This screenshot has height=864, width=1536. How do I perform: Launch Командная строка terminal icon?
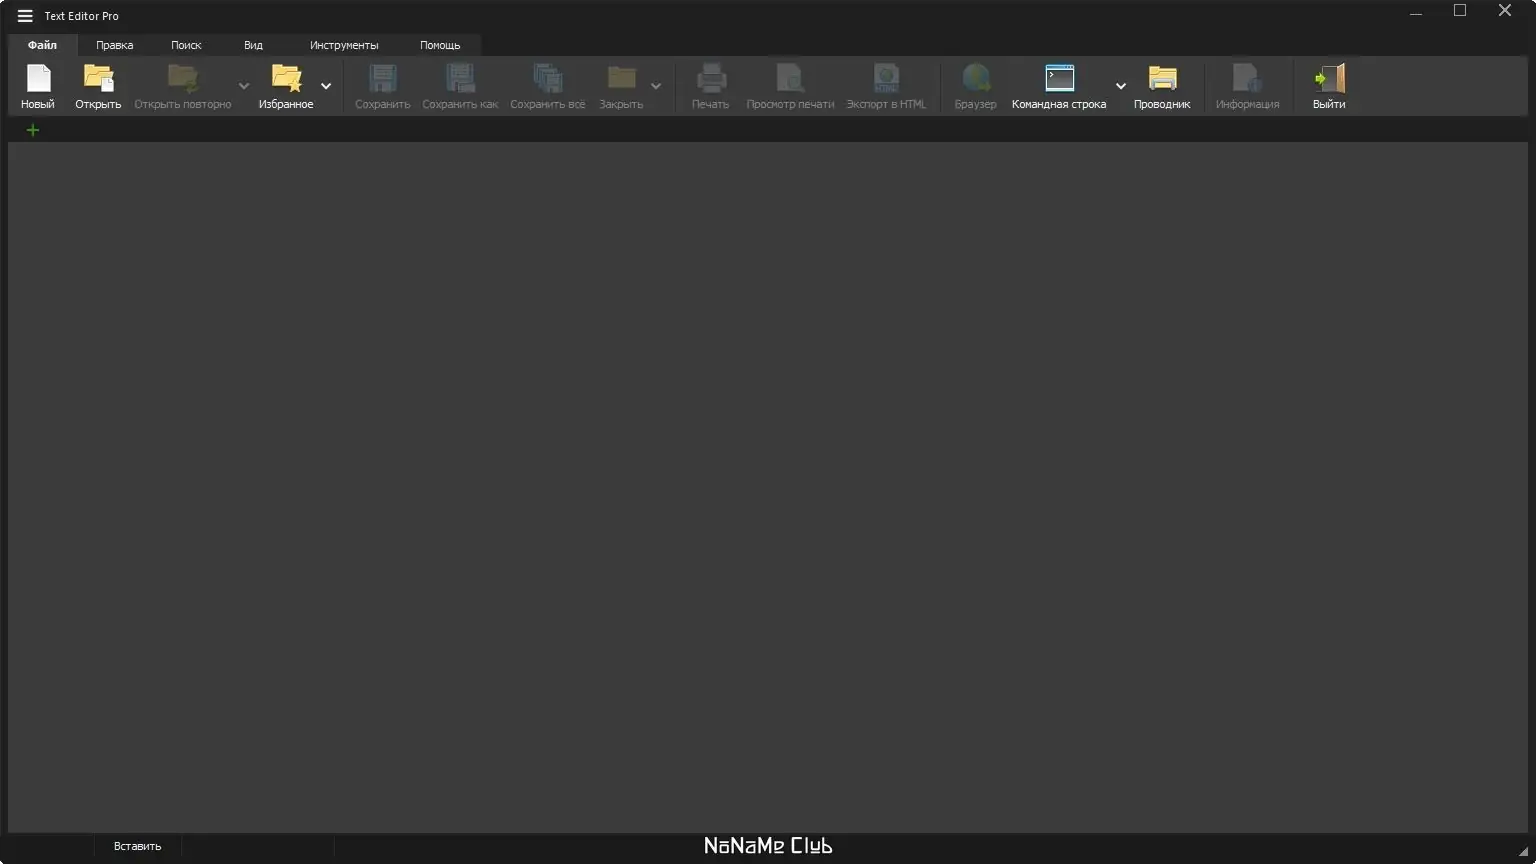point(1059,78)
